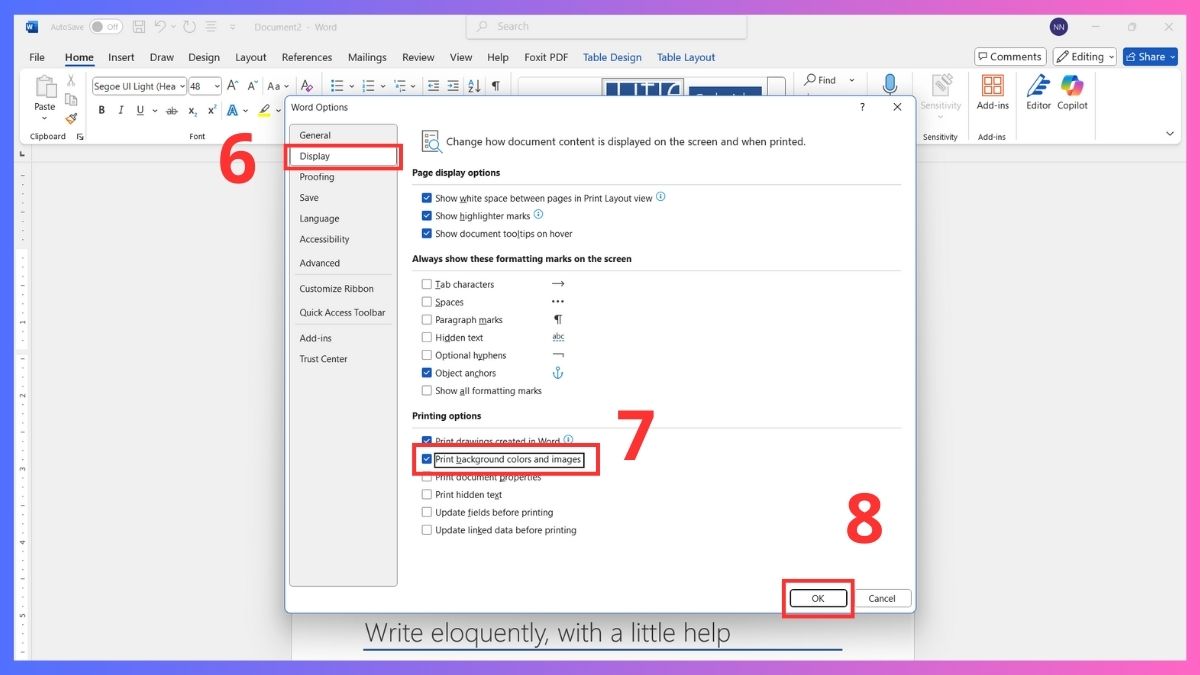Click the Redo arrow icon
The image size is (1200, 675).
click(190, 27)
